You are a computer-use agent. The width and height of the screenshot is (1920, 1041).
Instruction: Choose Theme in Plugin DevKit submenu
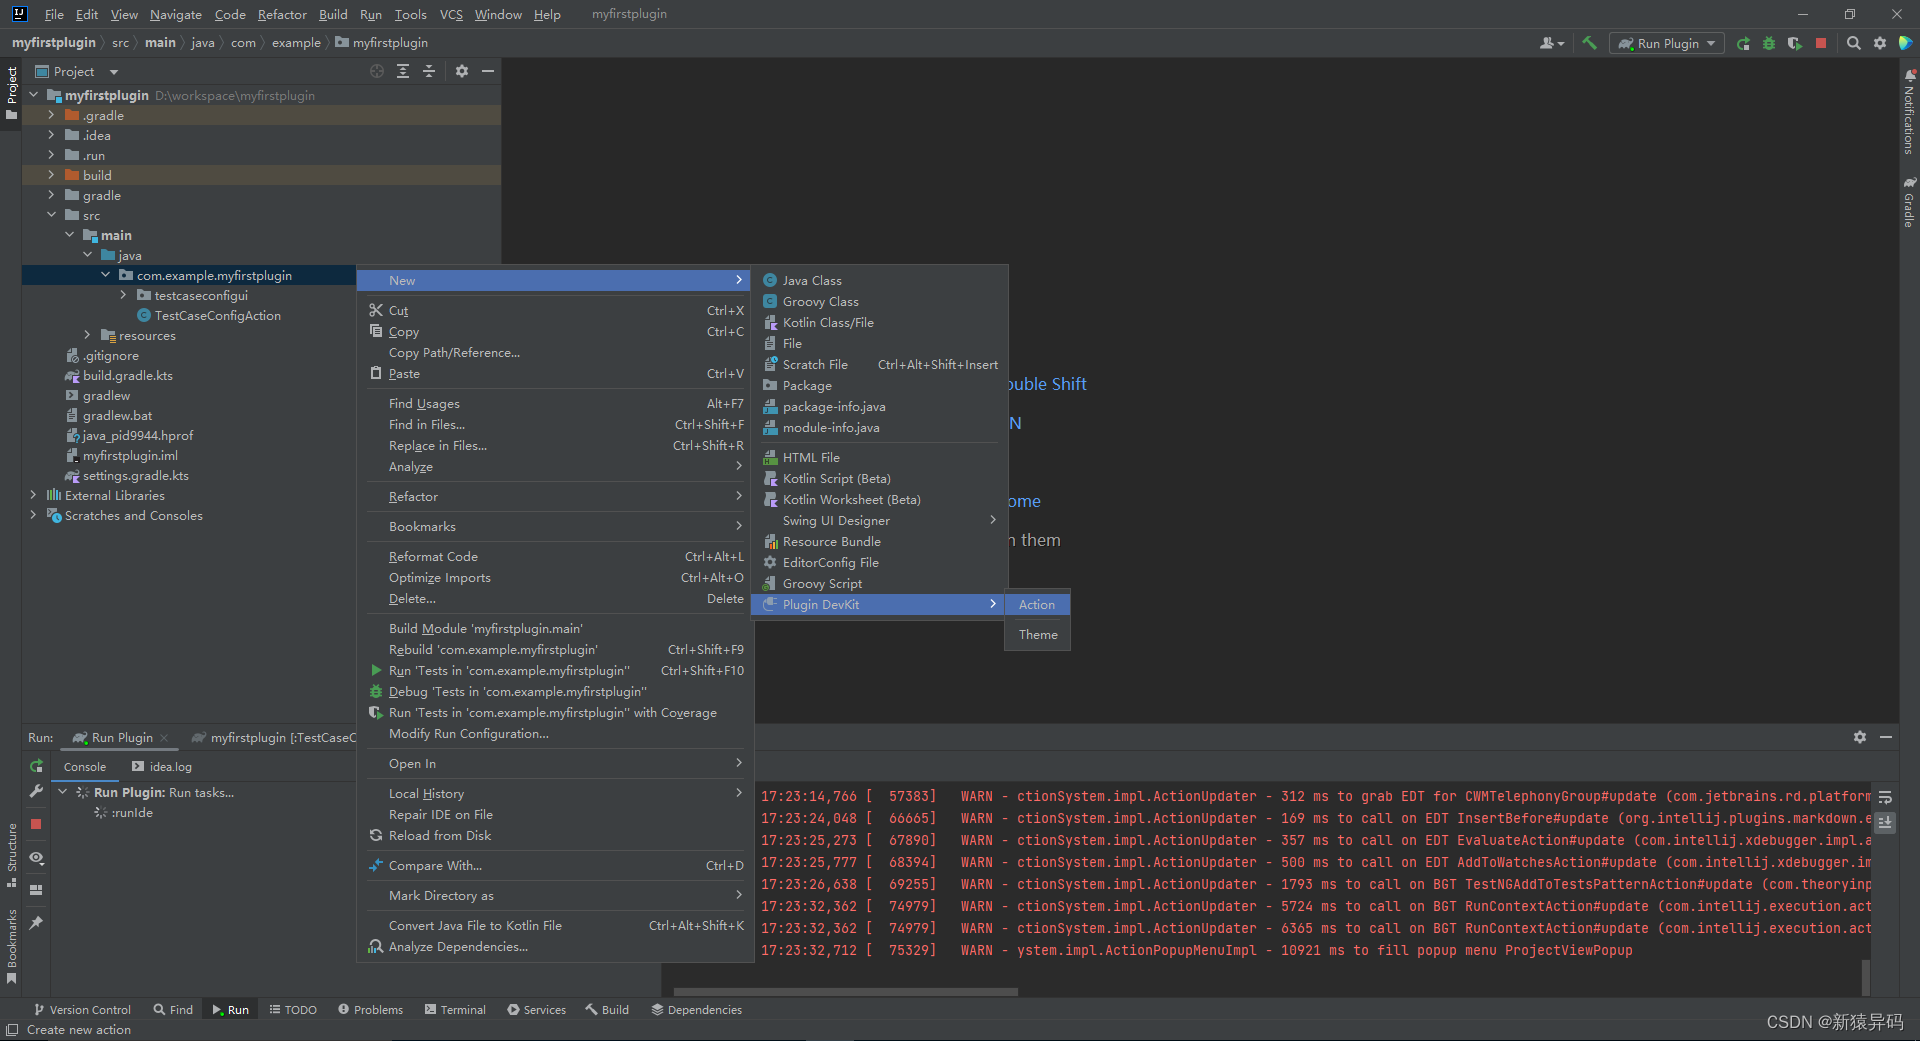(1037, 634)
